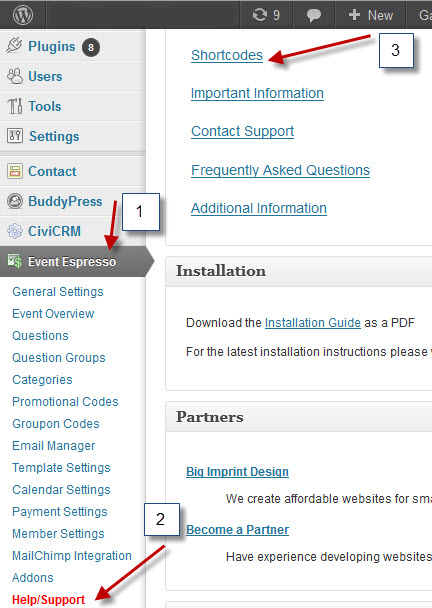The image size is (432, 608).
Task: Click the WordPress logo icon
Action: (23, 15)
